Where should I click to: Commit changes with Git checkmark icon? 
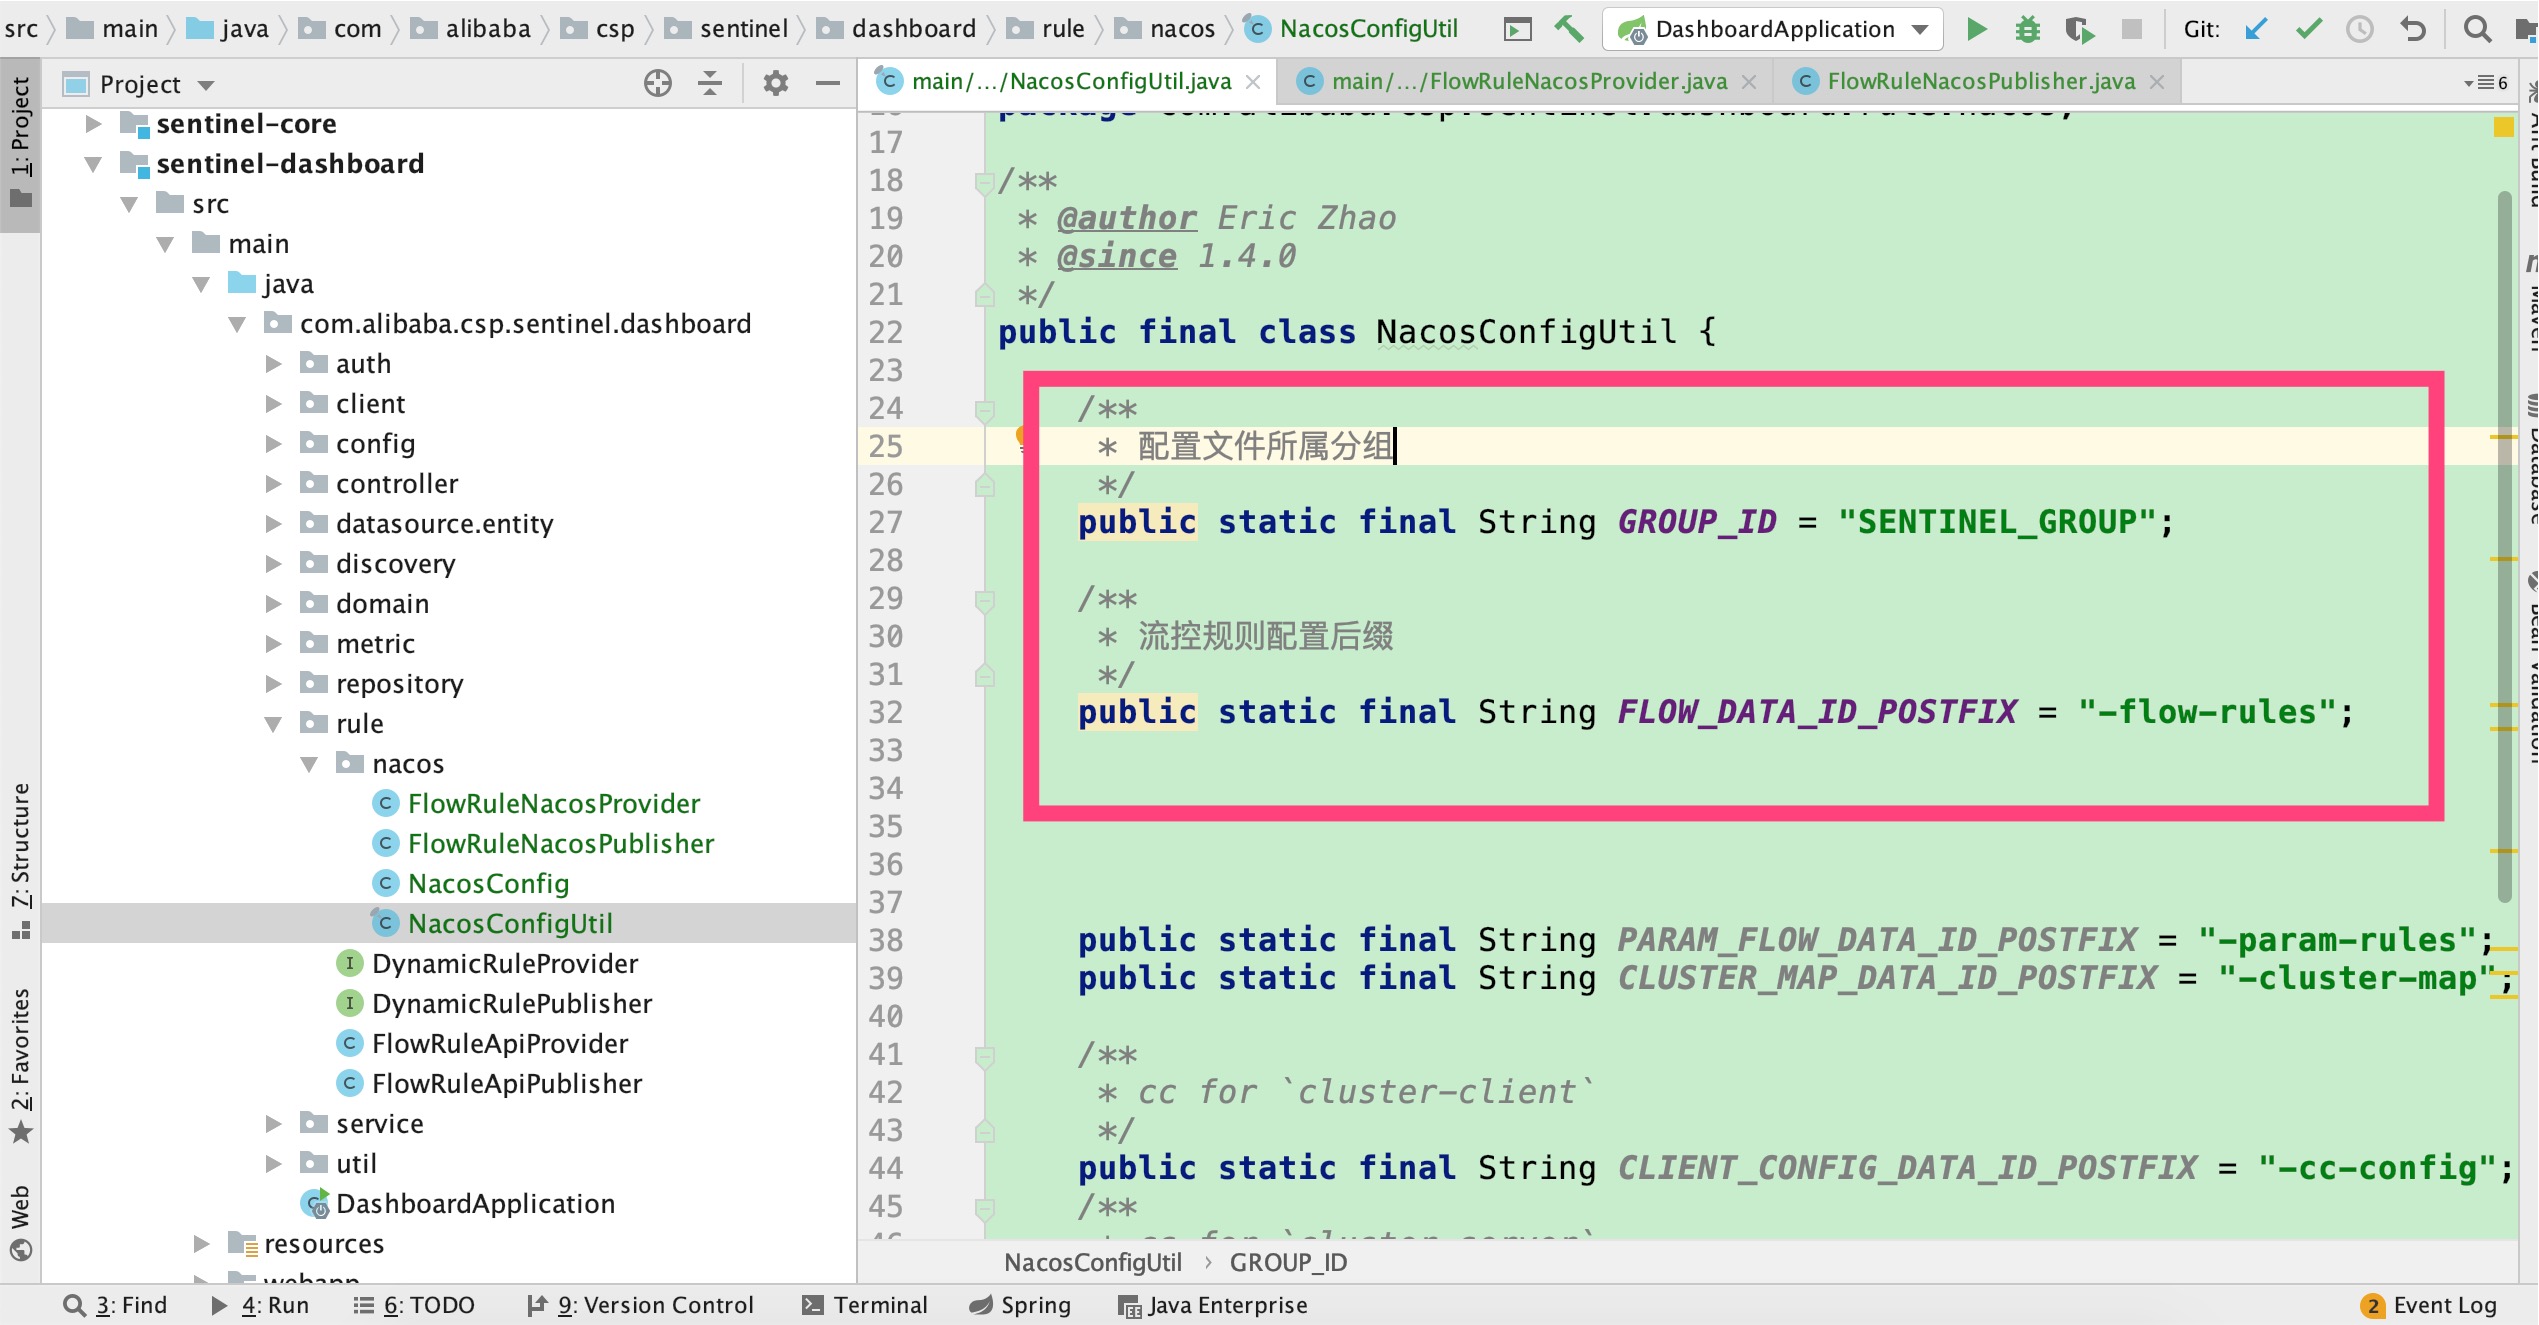tap(2308, 29)
